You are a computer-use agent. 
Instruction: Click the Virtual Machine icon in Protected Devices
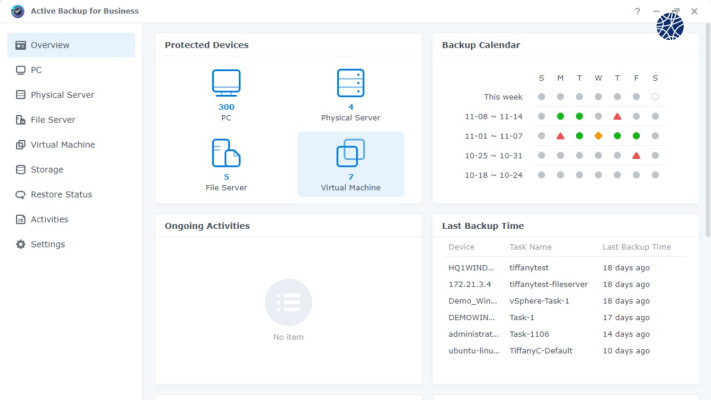point(351,153)
